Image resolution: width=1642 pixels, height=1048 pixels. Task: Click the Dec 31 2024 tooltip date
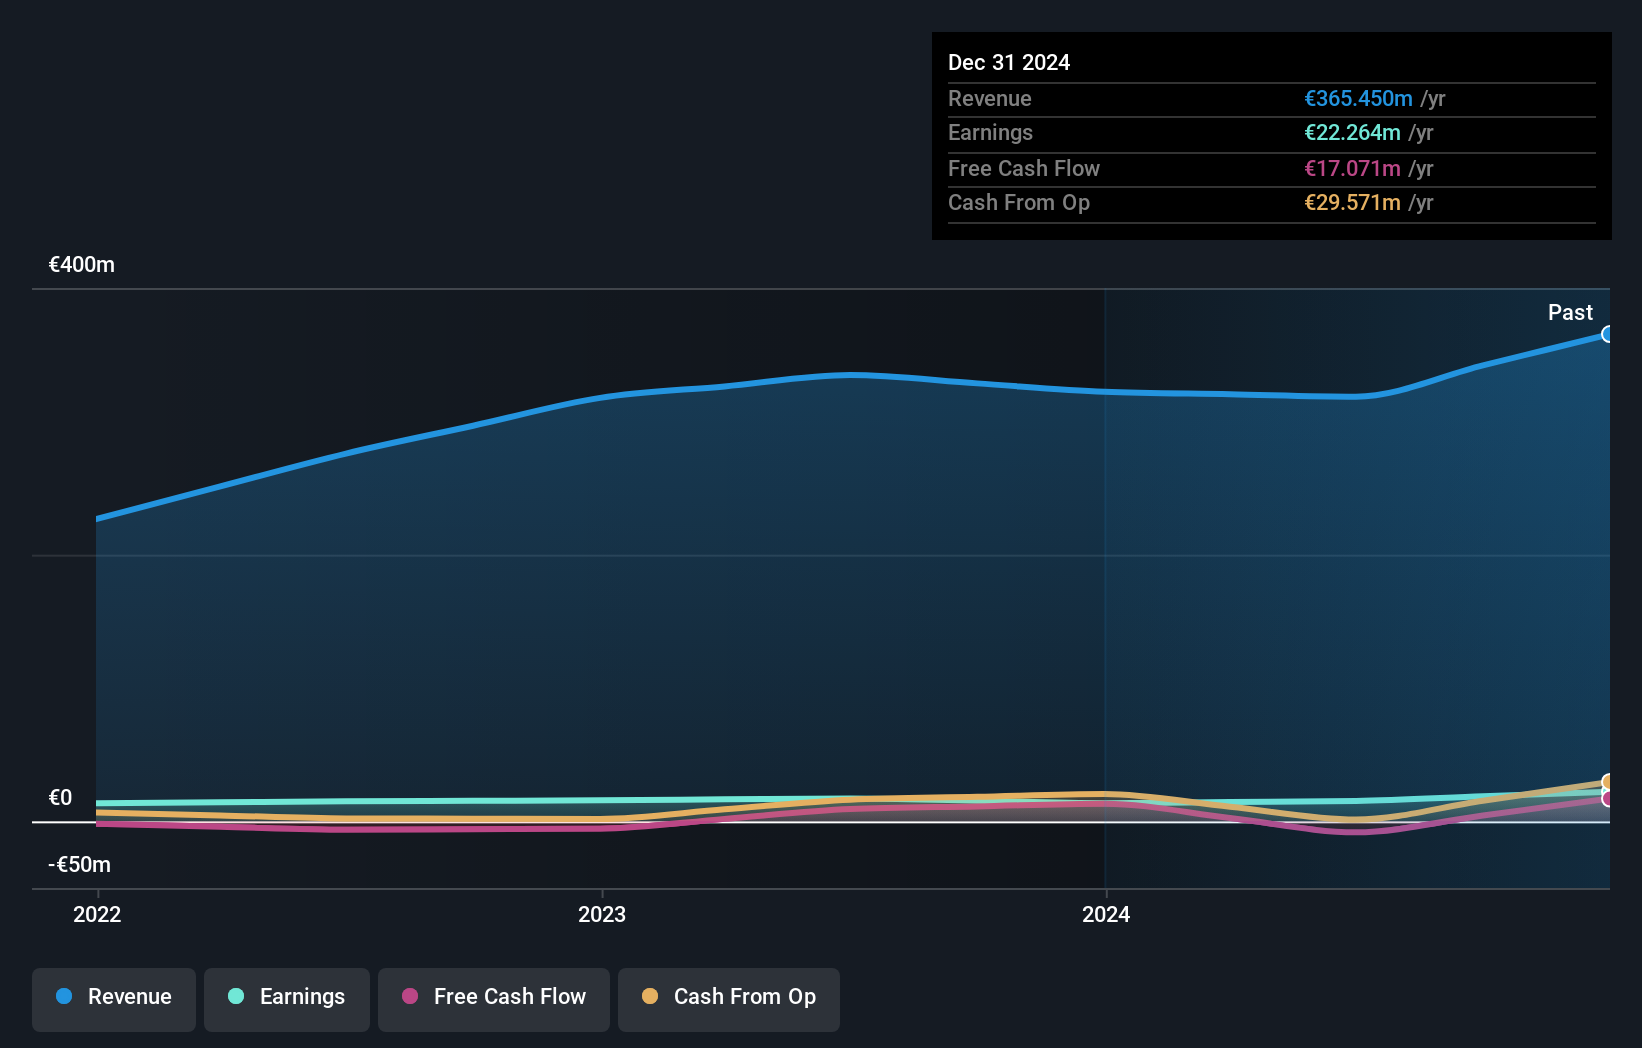click(x=1009, y=62)
